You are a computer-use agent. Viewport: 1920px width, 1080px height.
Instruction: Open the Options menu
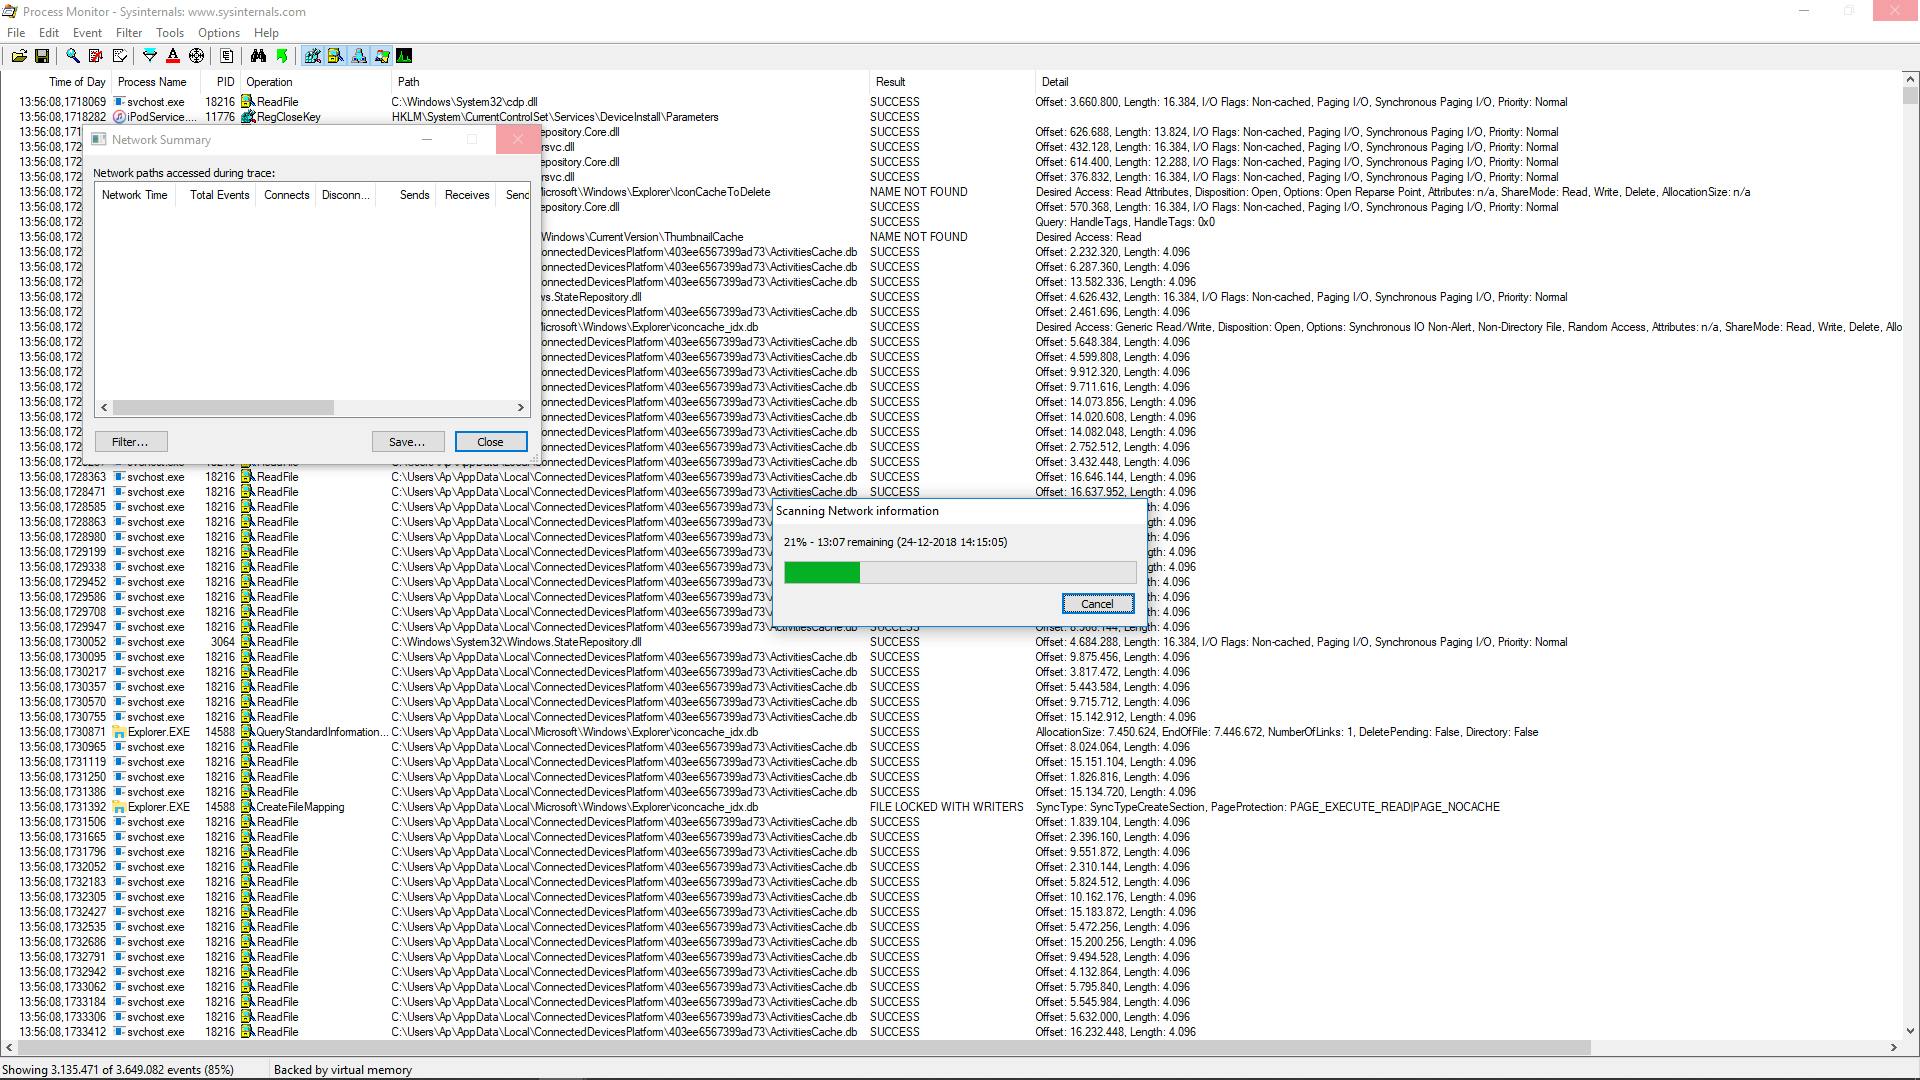tap(218, 33)
